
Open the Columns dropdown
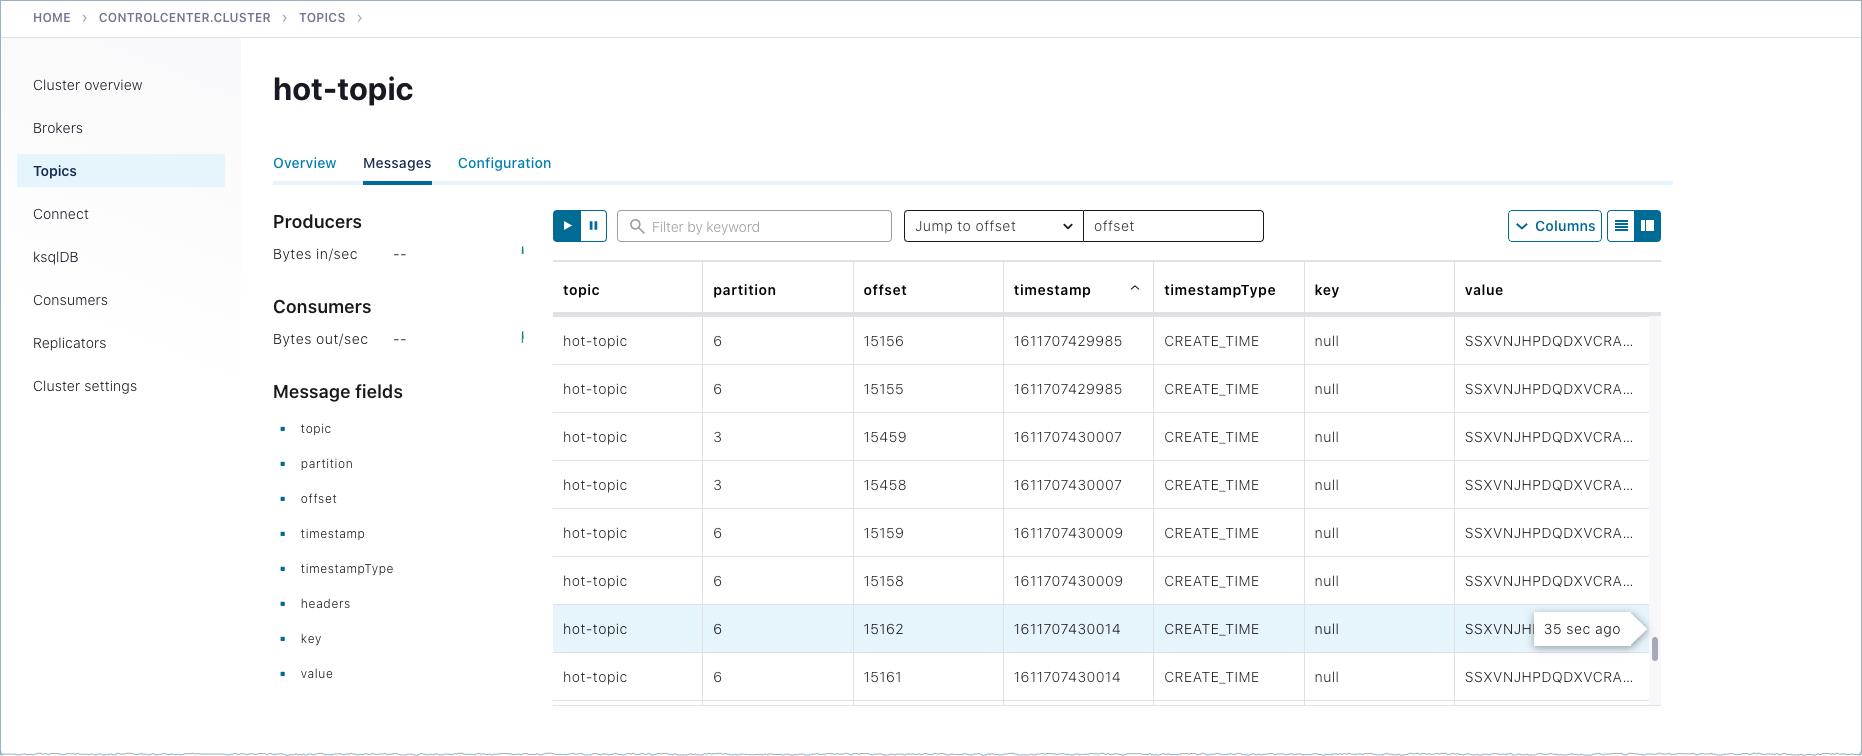1554,226
